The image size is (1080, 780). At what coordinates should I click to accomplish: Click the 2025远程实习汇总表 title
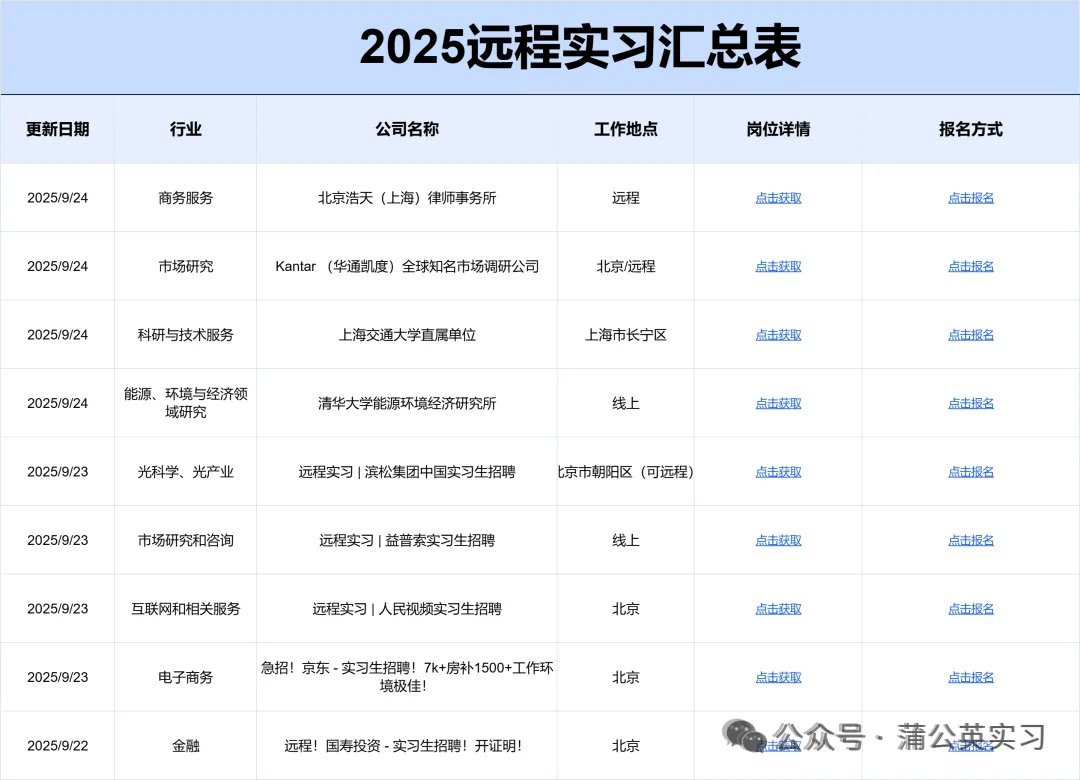pyautogui.click(x=580, y=47)
